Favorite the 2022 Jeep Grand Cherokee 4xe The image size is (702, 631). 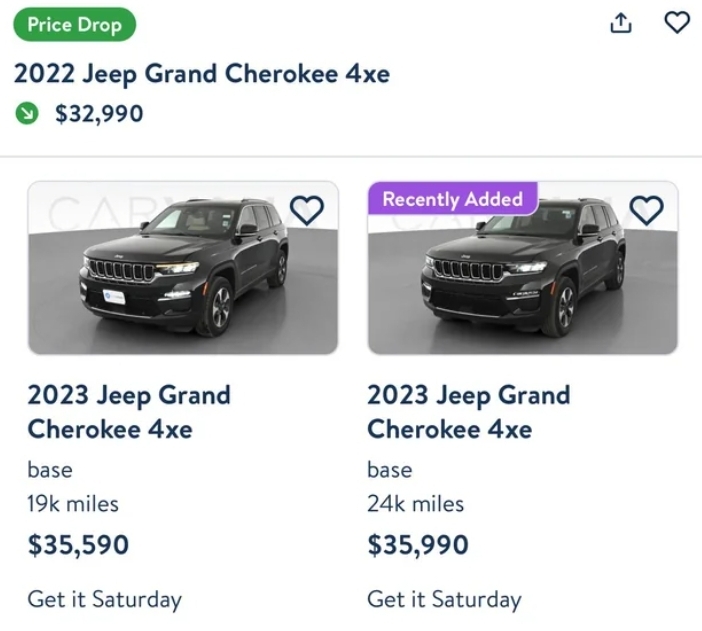[677, 22]
